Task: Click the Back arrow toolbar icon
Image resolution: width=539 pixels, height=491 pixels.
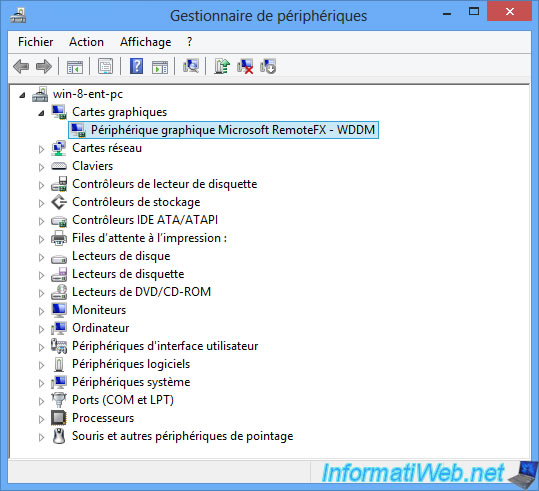Action: point(21,66)
